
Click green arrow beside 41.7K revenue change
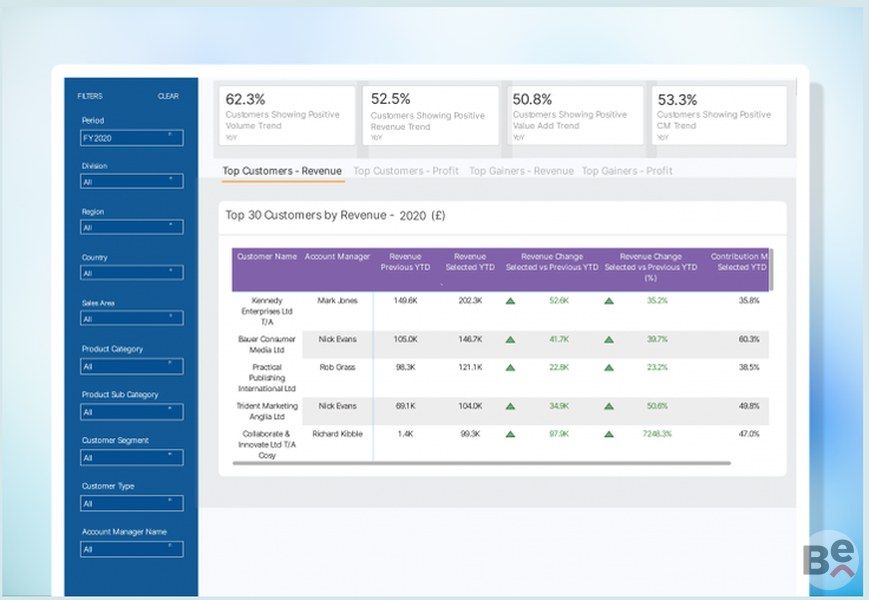[510, 340]
